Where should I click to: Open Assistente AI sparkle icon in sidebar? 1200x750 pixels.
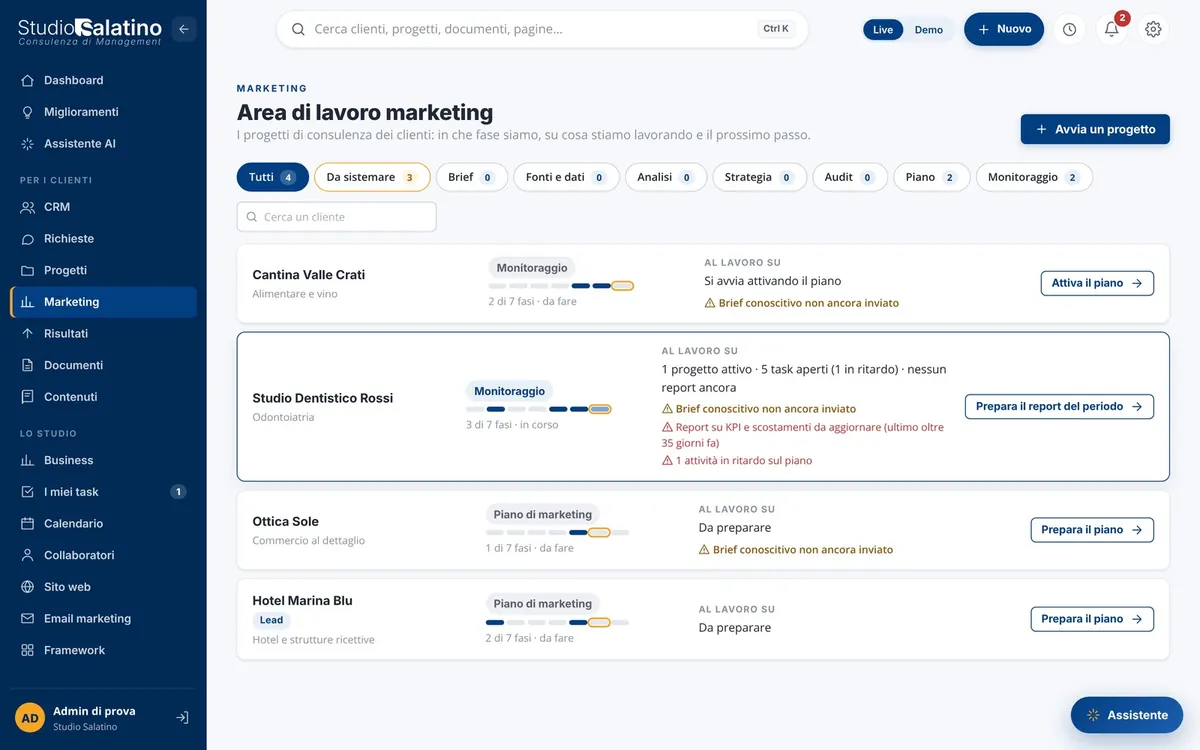28,144
